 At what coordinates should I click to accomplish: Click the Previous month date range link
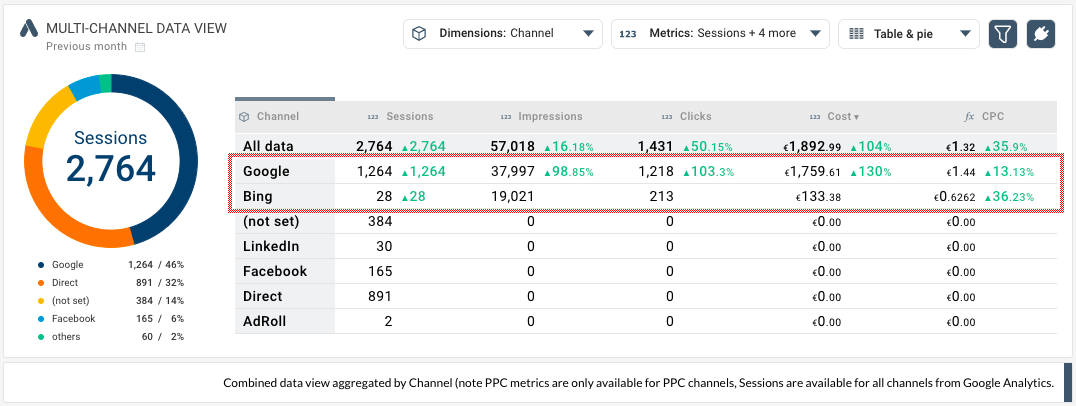tap(86, 47)
